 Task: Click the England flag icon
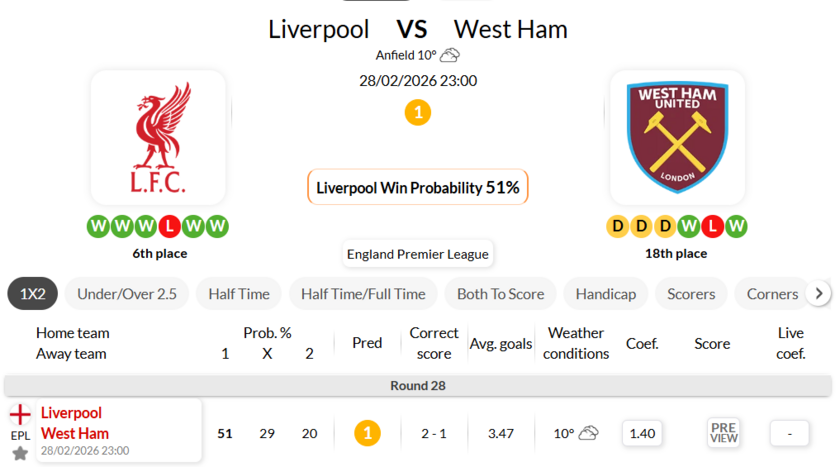[20, 414]
